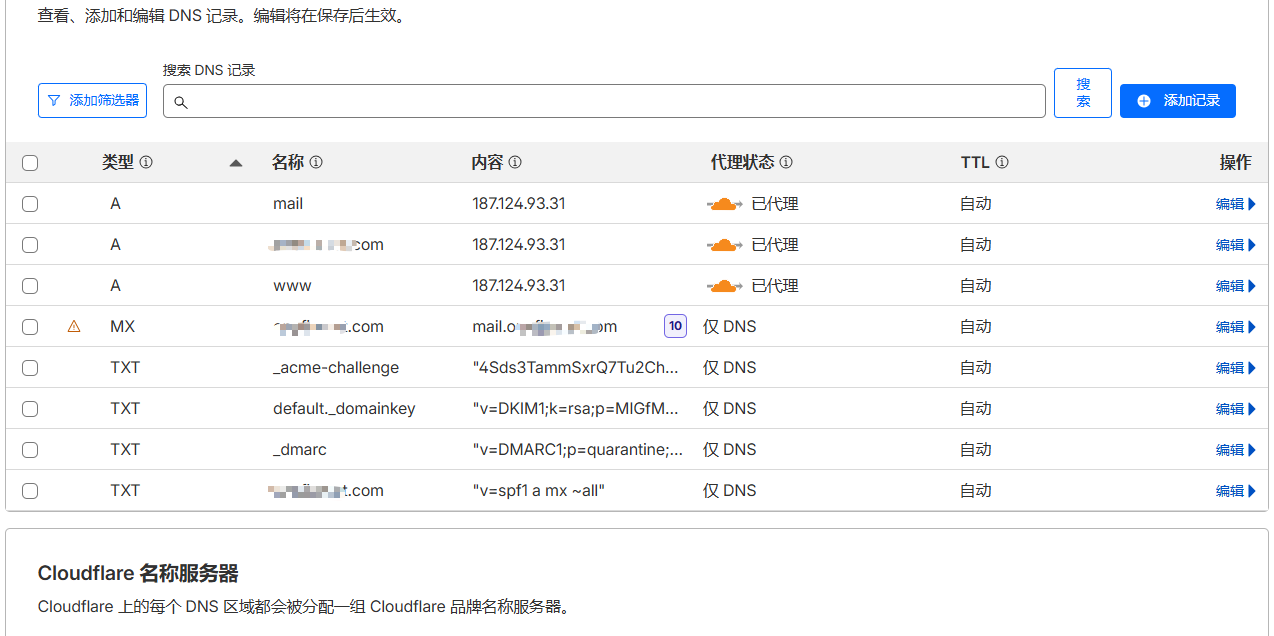
Task: Focus the 搜索 DNS 记录 search field
Action: pyautogui.click(x=604, y=101)
